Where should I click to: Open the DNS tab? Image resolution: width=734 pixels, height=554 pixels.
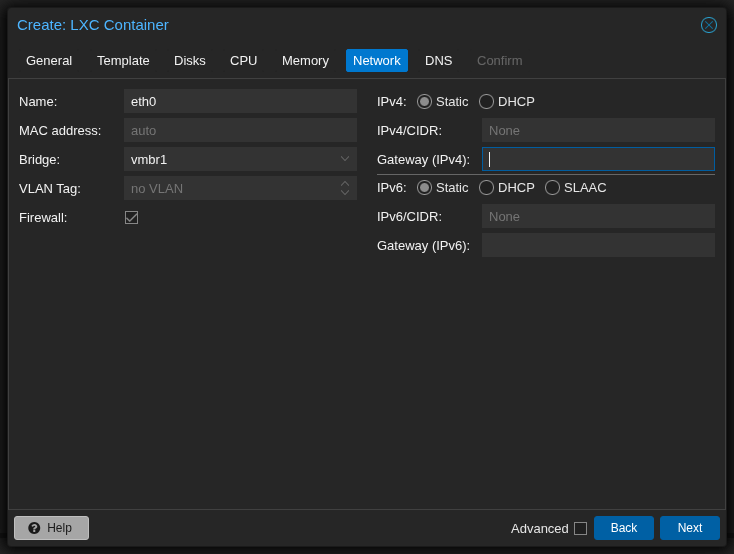438,60
